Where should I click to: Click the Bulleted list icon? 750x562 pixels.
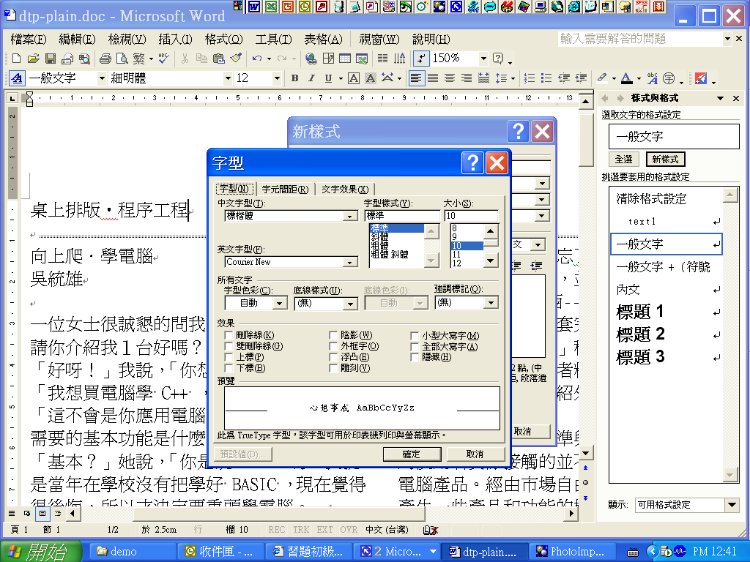pos(546,78)
